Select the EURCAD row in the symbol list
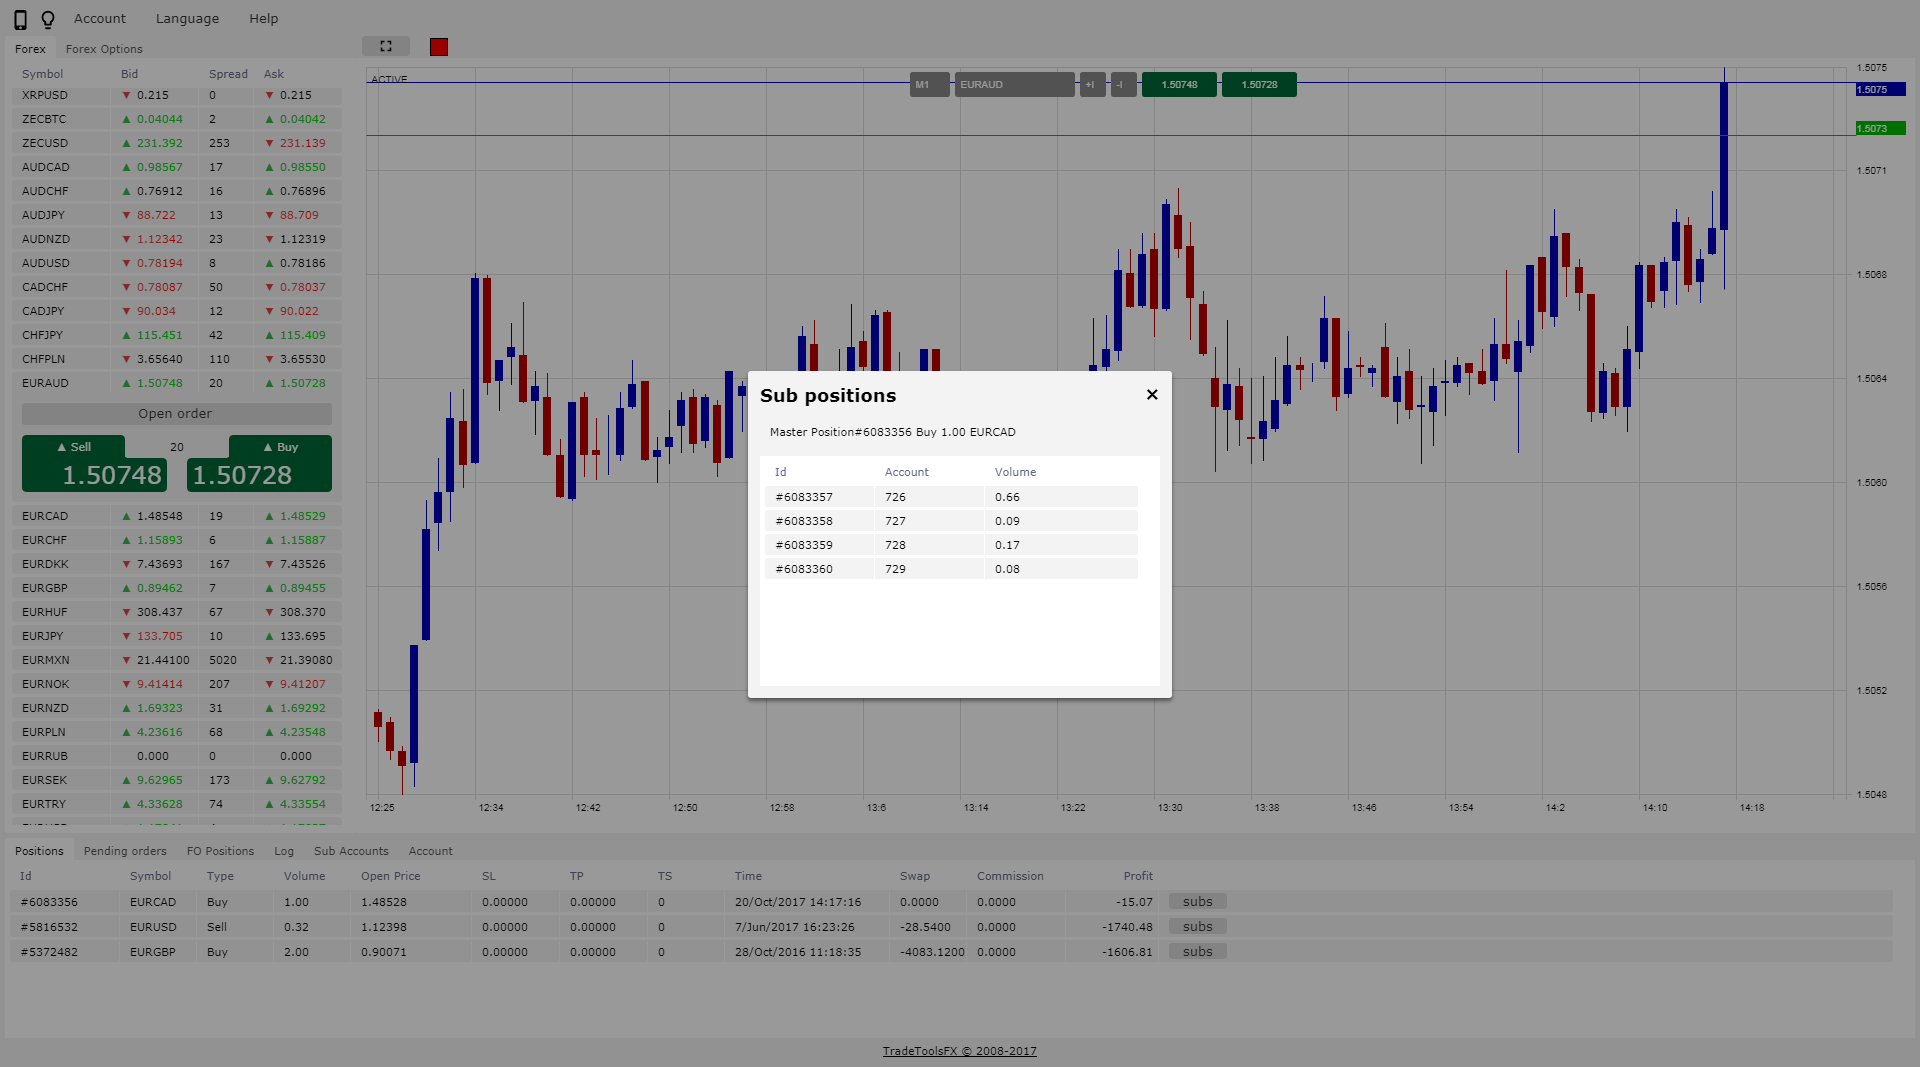 point(100,515)
